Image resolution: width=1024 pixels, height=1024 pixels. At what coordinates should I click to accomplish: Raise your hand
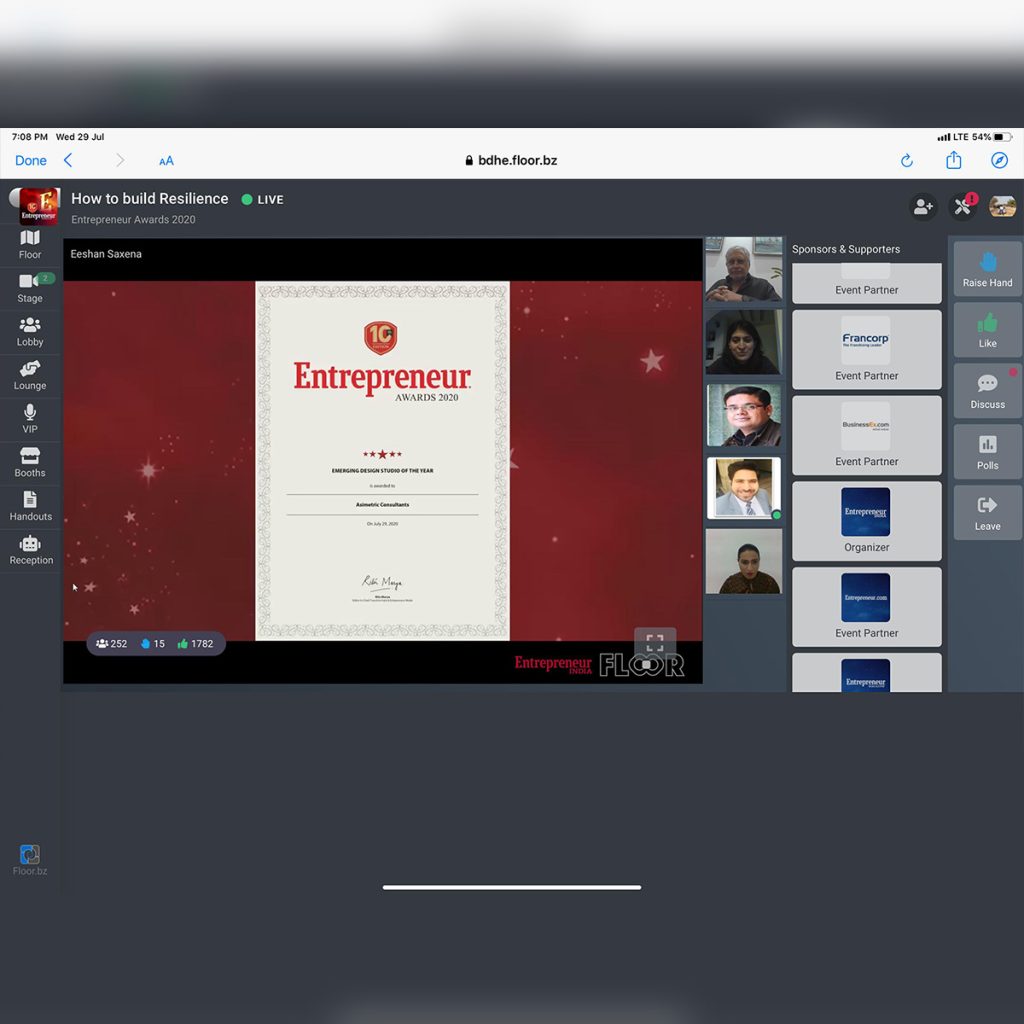tap(987, 270)
